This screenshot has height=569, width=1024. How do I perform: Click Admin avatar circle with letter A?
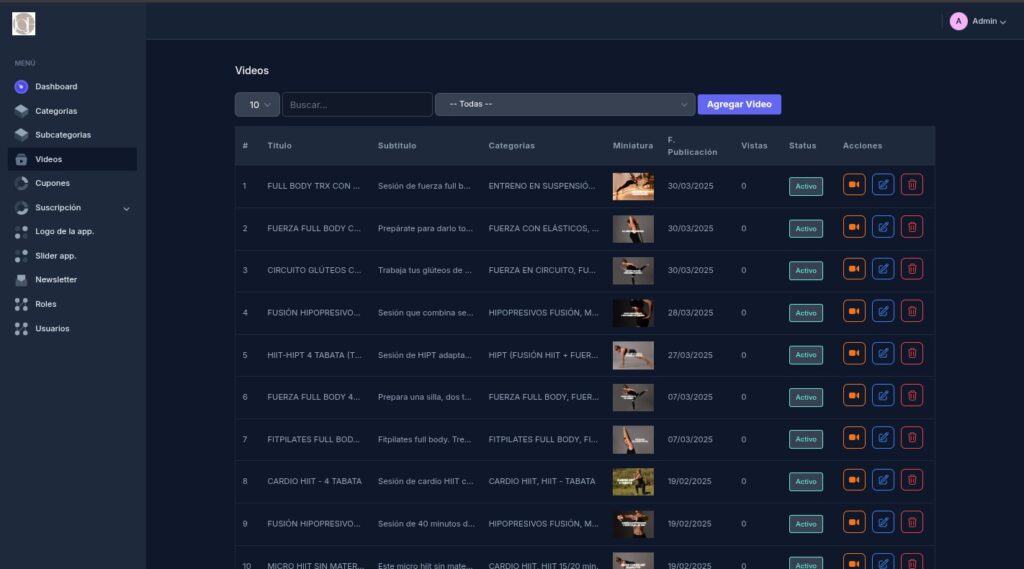[958, 22]
